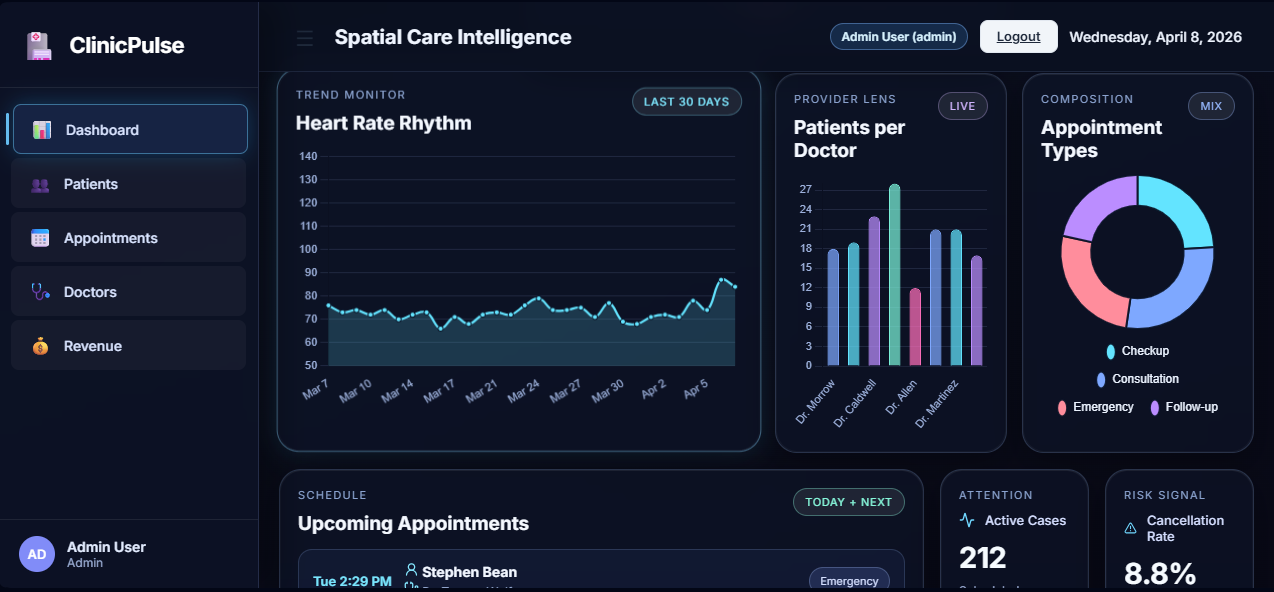This screenshot has height=592, width=1274.
Task: Click the AD admin avatar icon
Action: tap(36, 554)
